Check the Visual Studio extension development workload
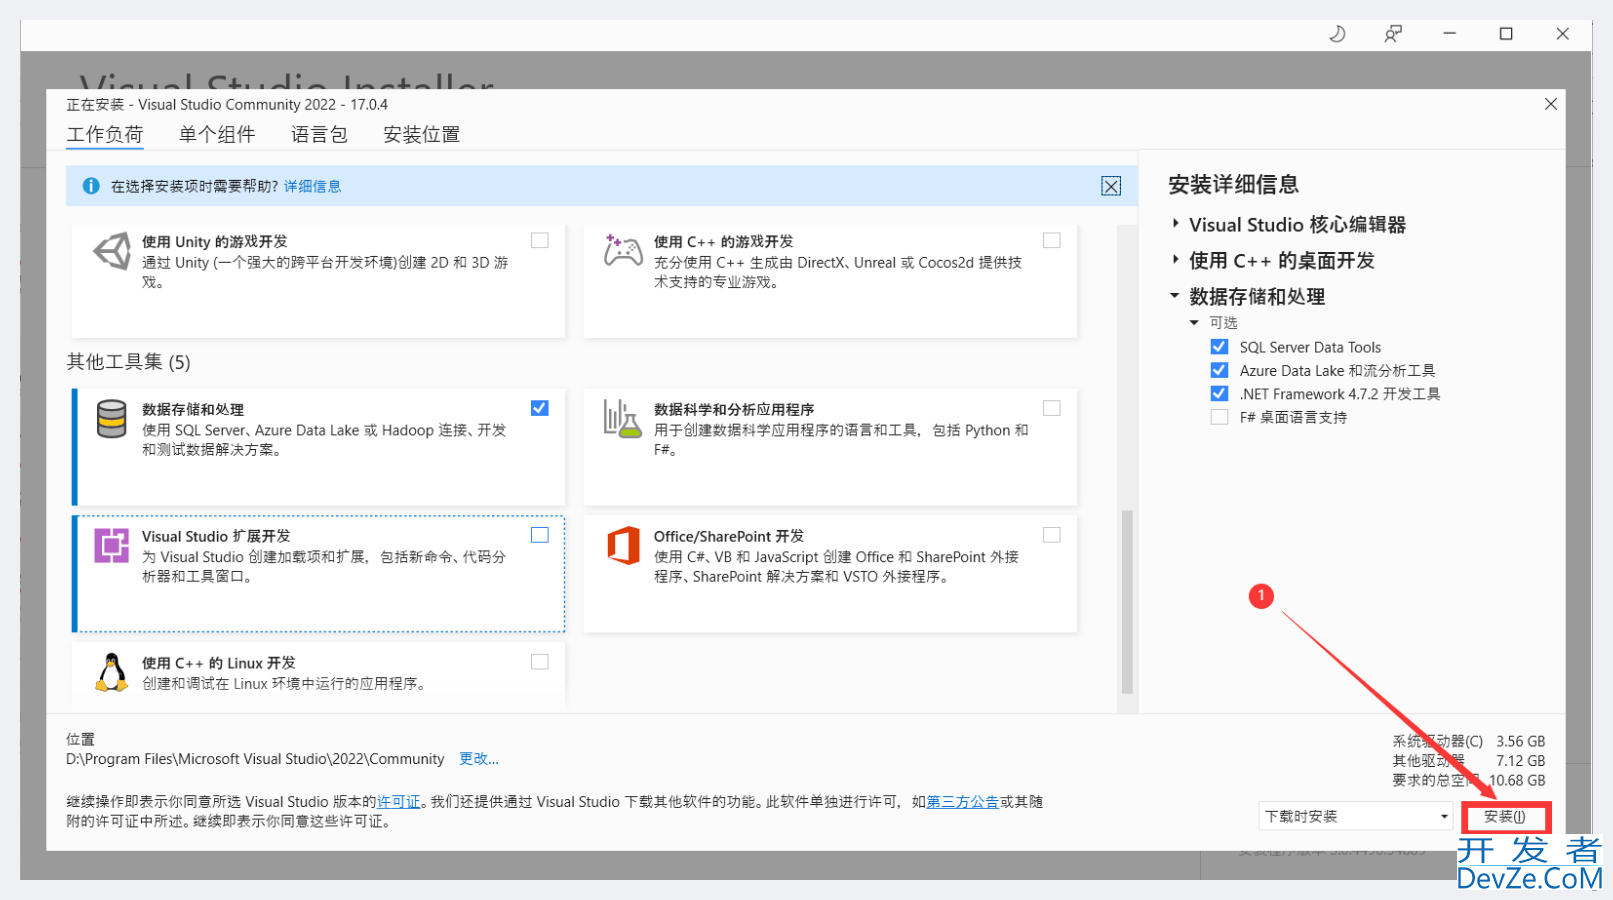The width and height of the screenshot is (1613, 900). pos(540,535)
